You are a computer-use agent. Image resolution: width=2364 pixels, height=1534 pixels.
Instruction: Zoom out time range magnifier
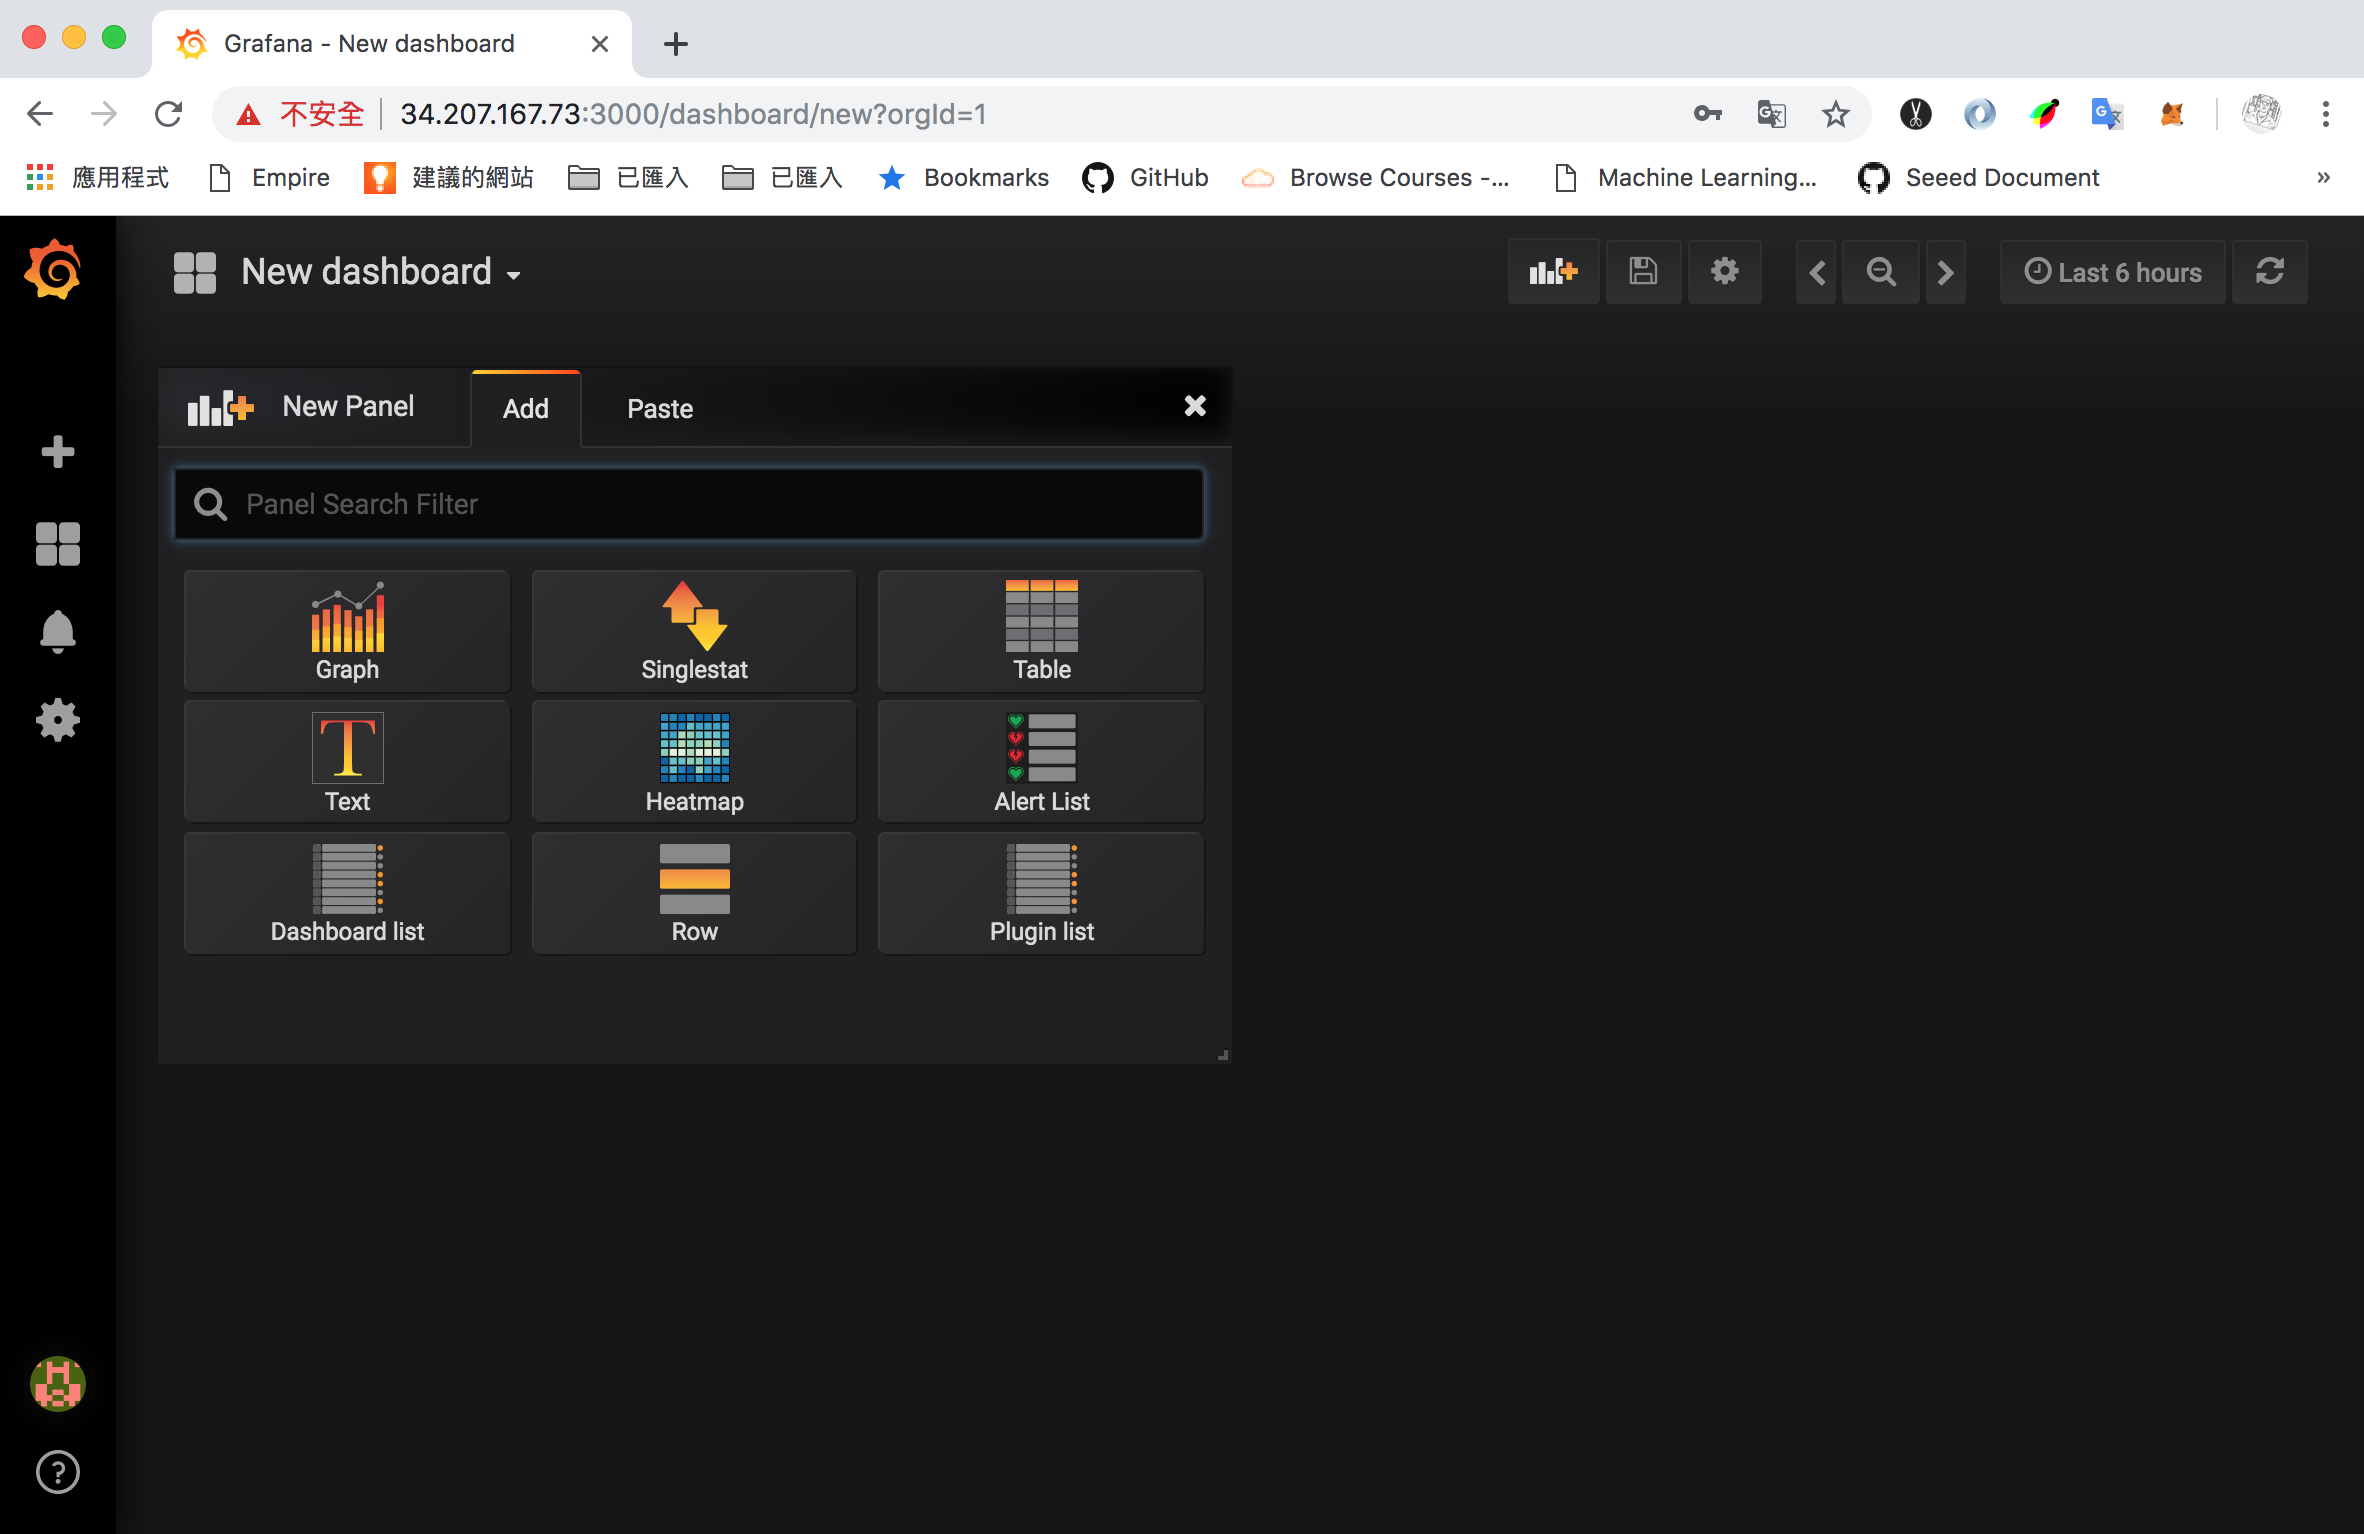tap(1881, 272)
